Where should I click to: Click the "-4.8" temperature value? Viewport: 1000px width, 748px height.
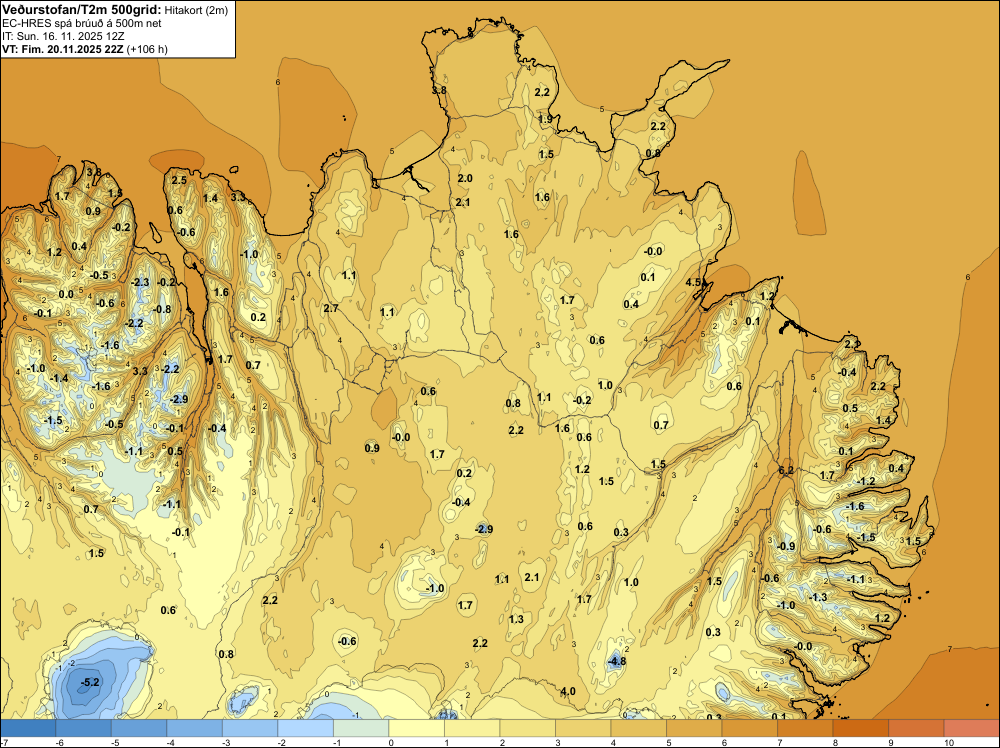(x=617, y=661)
